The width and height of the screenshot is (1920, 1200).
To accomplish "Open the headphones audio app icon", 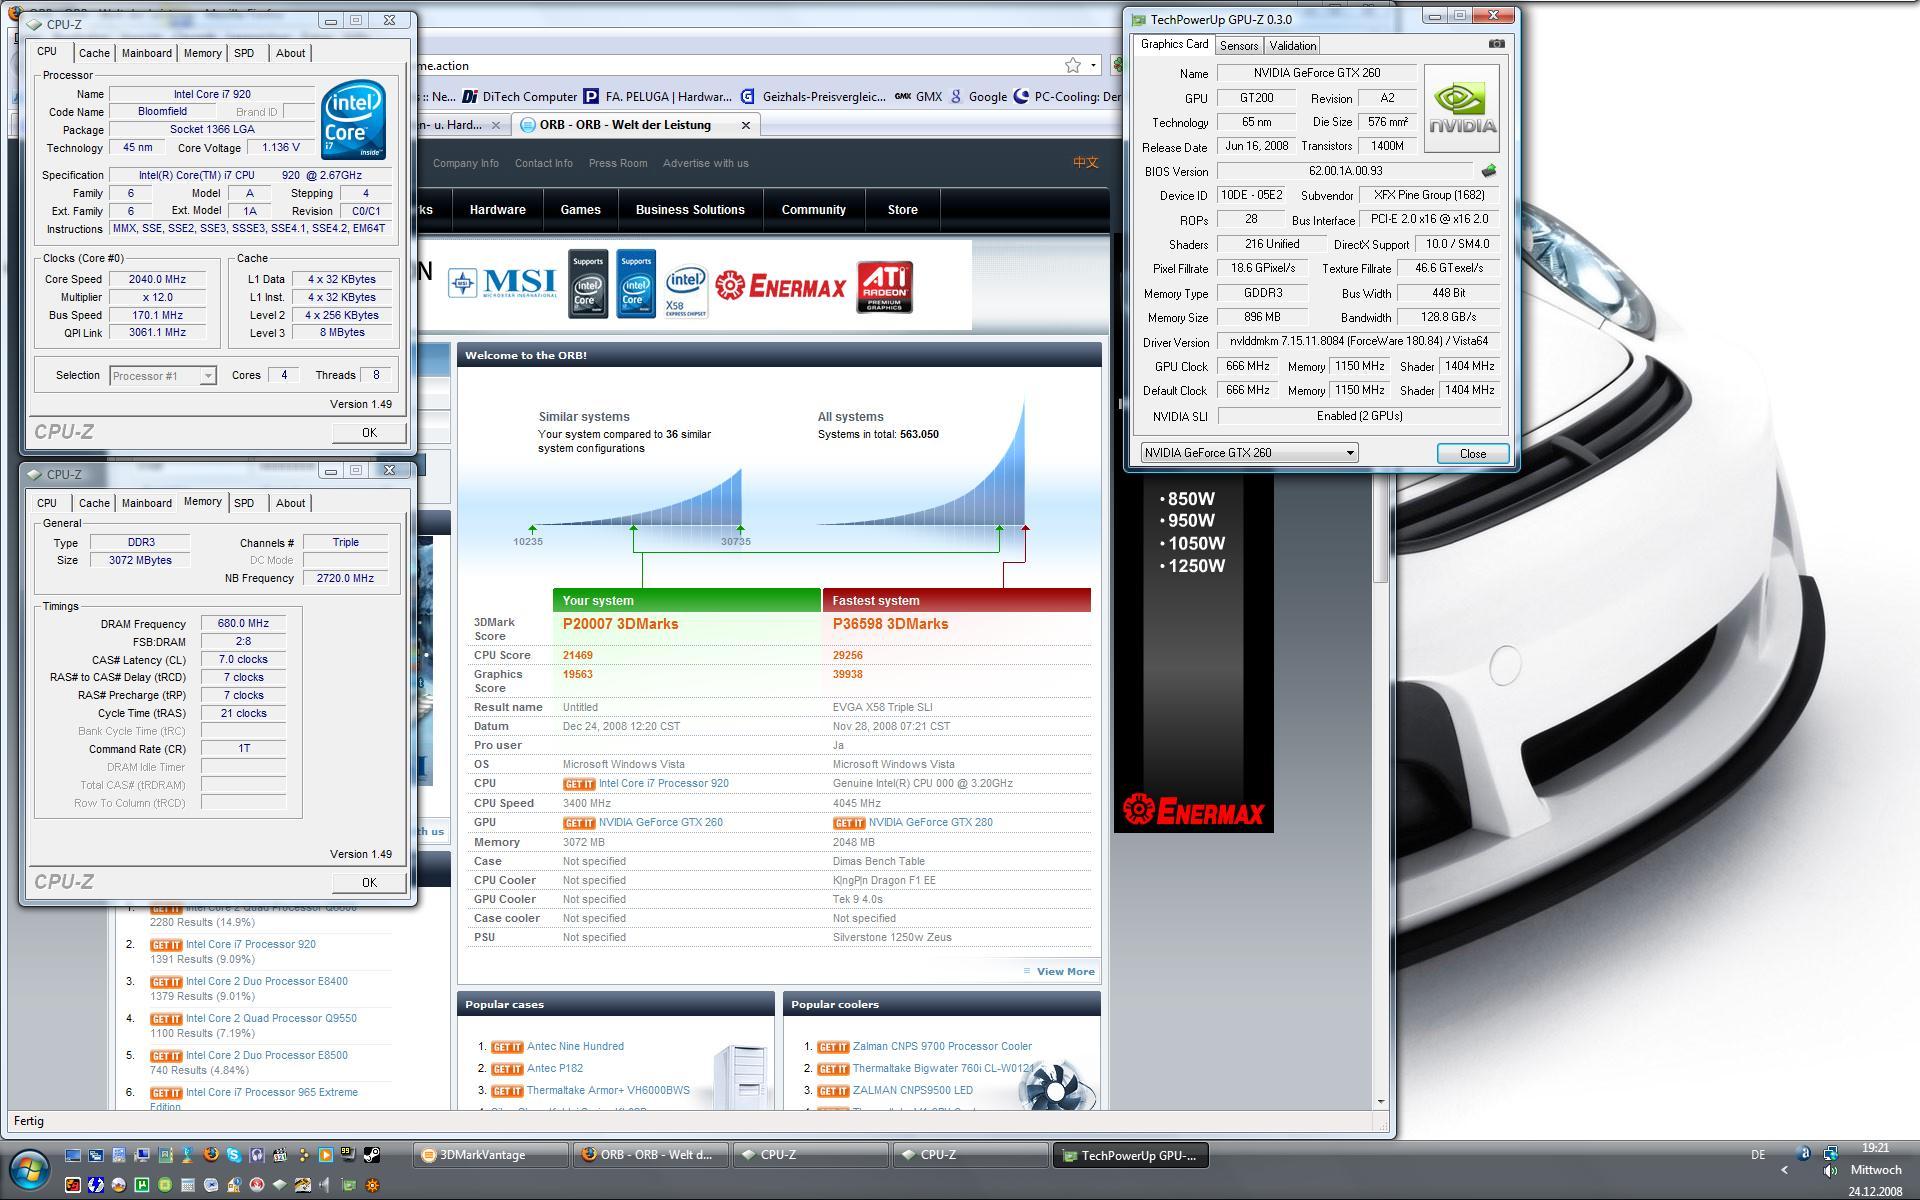I will 257,1155.
